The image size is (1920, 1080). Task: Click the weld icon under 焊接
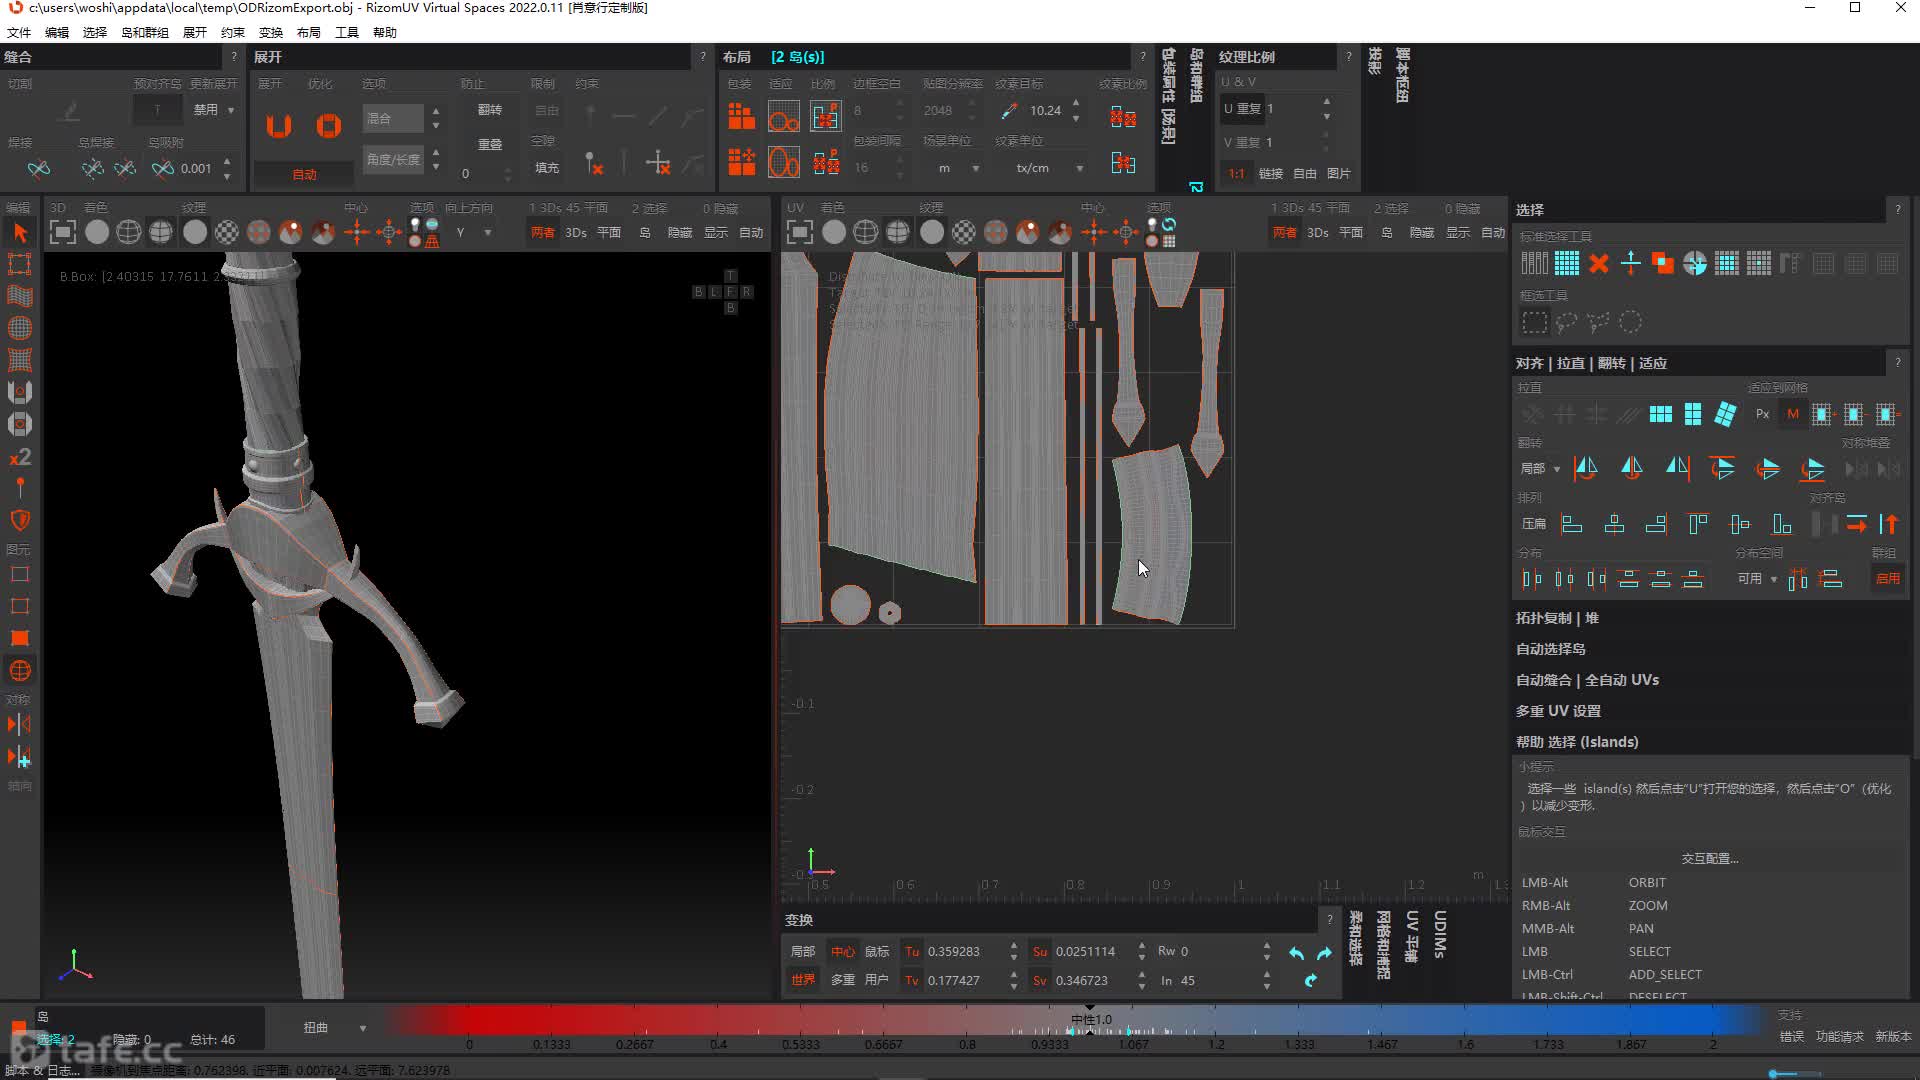(x=38, y=169)
